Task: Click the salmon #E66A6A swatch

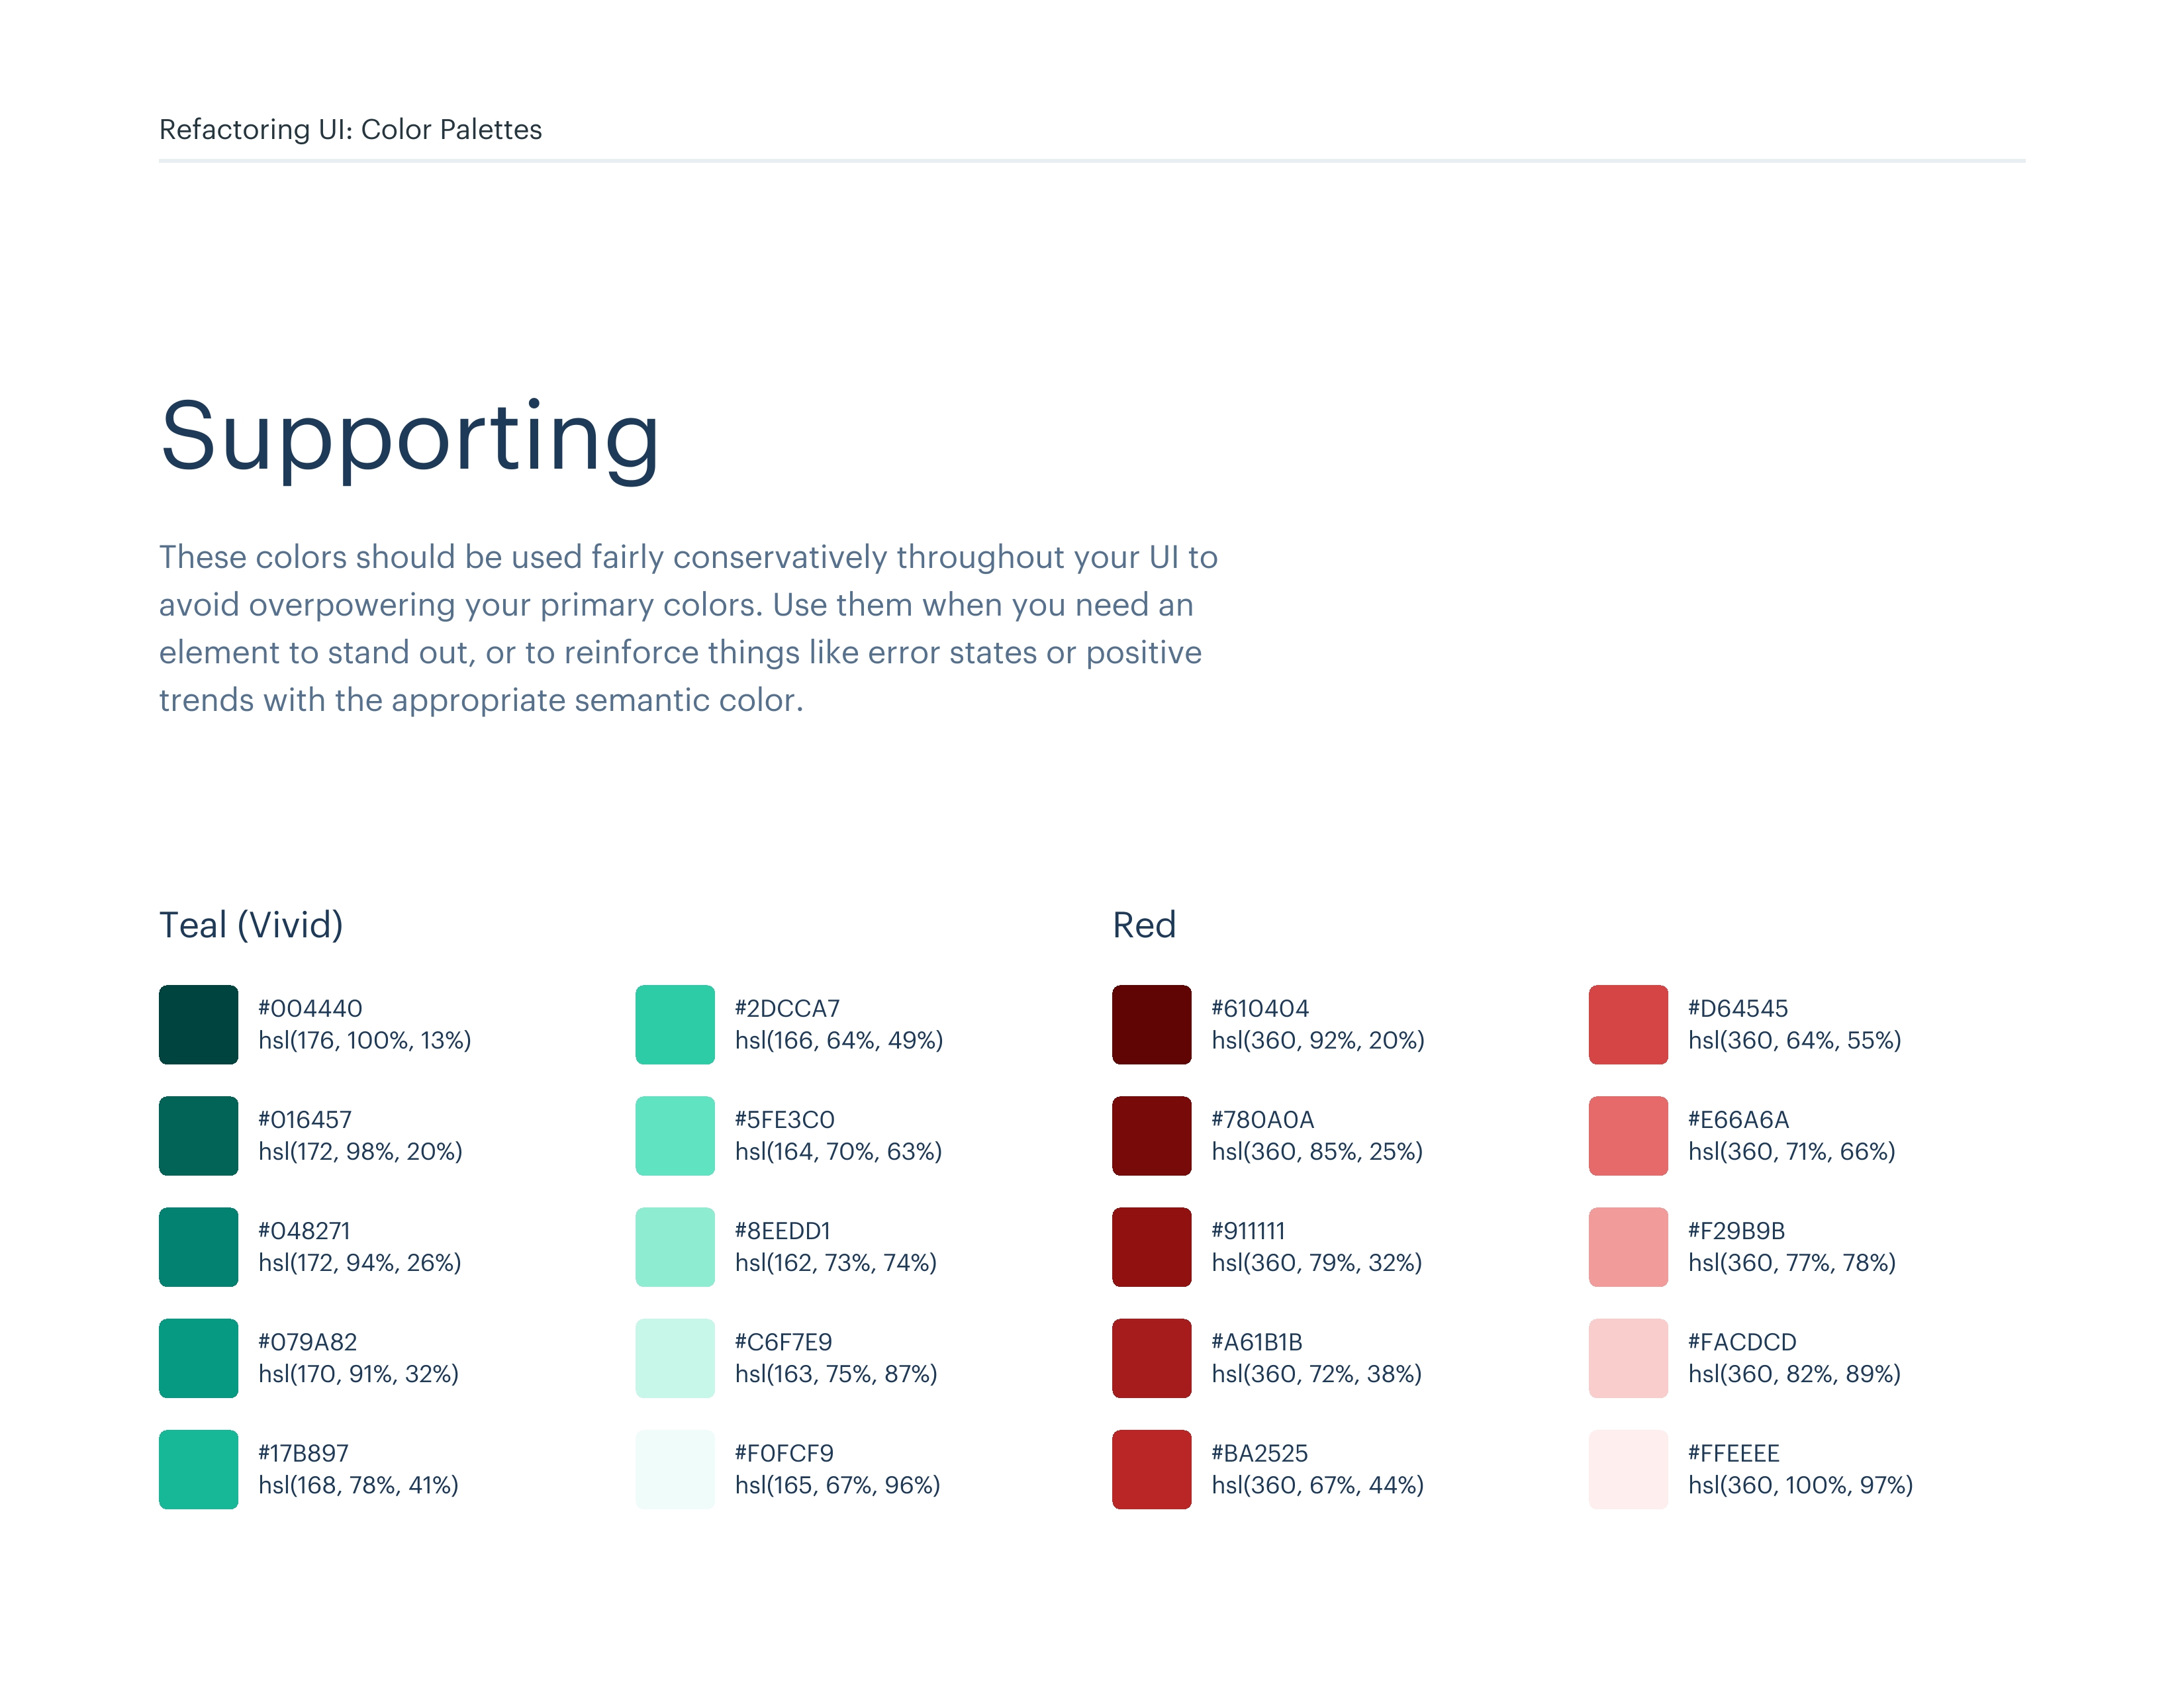Action: coord(1628,1135)
